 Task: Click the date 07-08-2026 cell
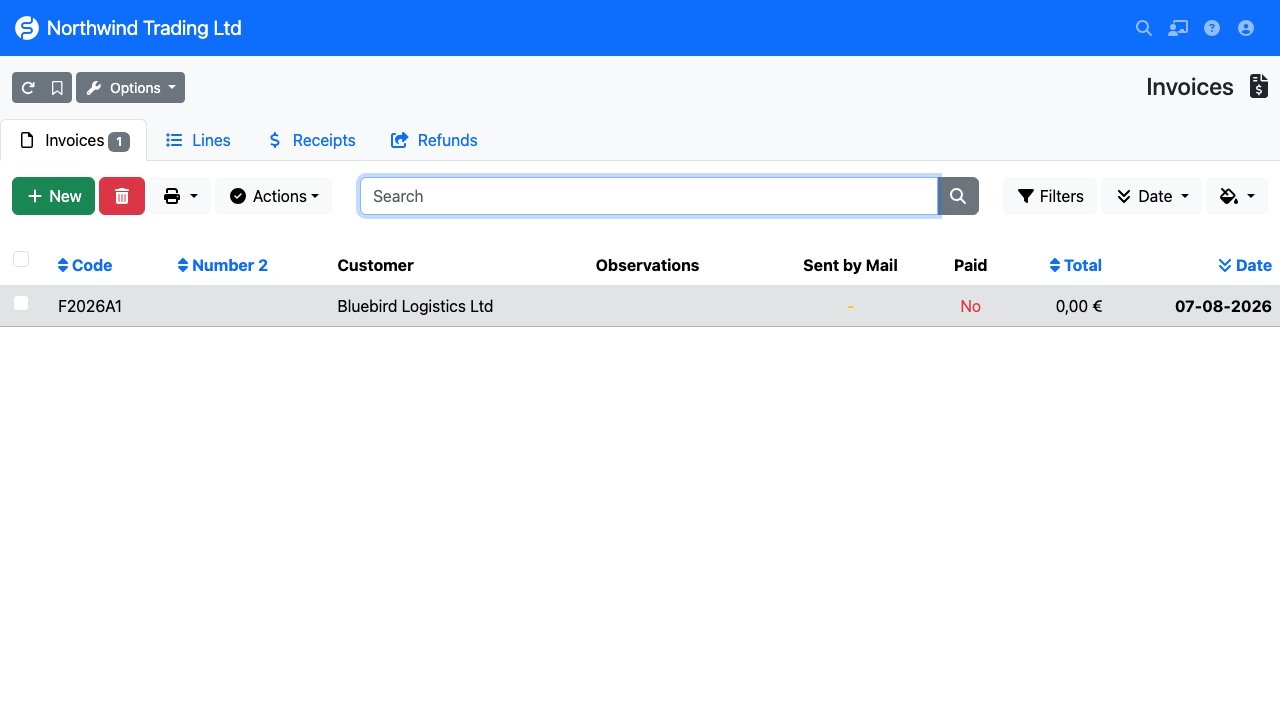[x=1223, y=306]
